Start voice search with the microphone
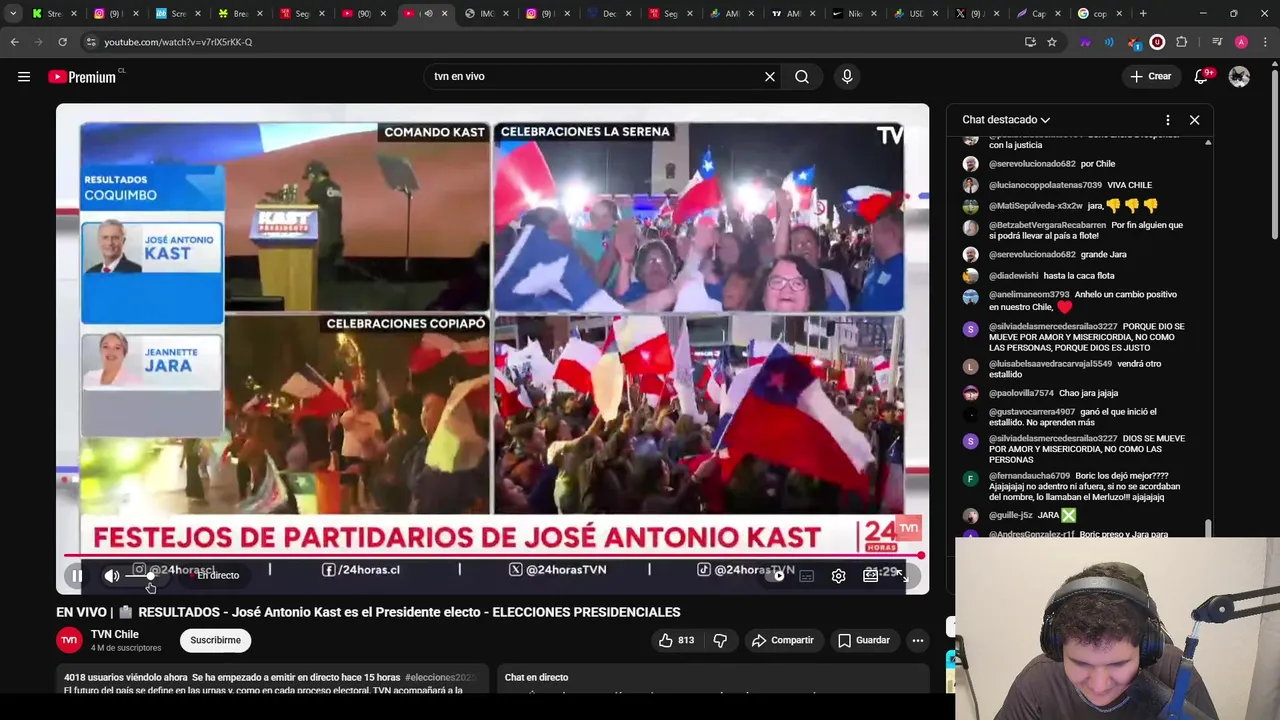Viewport: 1280px width, 720px height. pos(847,77)
